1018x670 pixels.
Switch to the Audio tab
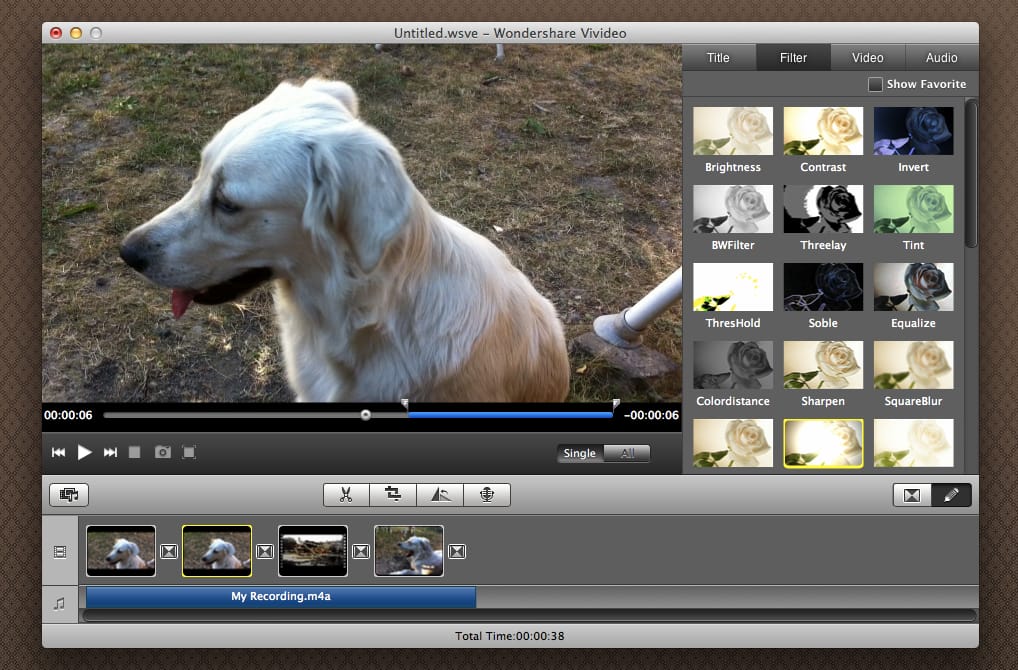coord(941,58)
